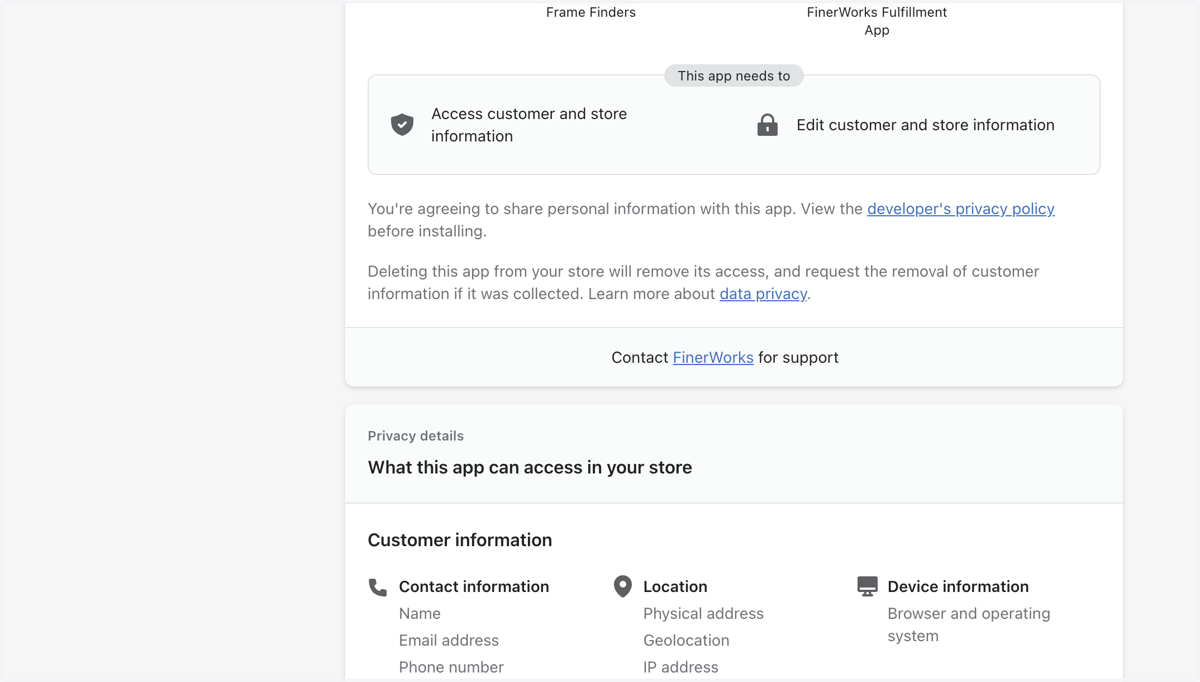Click the 'IP address' entry
Viewport: 1200px width, 682px height.
coord(681,668)
